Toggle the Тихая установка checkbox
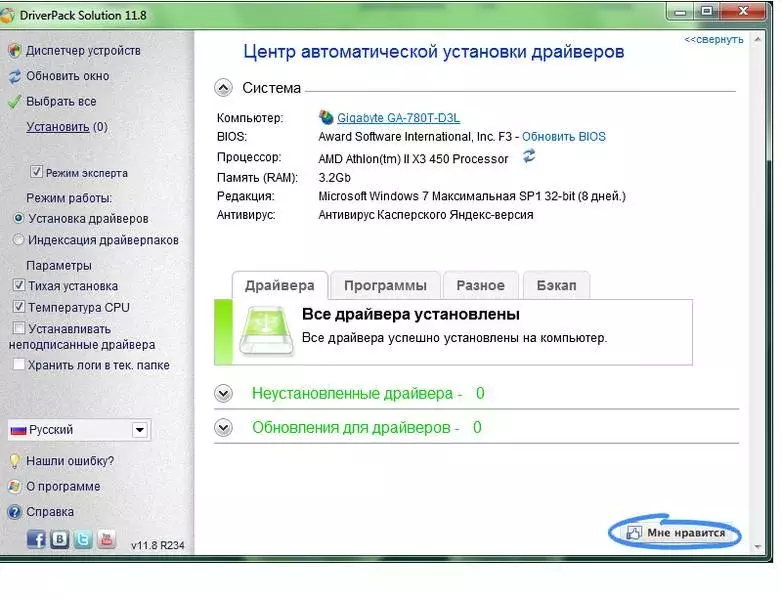This screenshot has height=600, width=782. pos(18,285)
